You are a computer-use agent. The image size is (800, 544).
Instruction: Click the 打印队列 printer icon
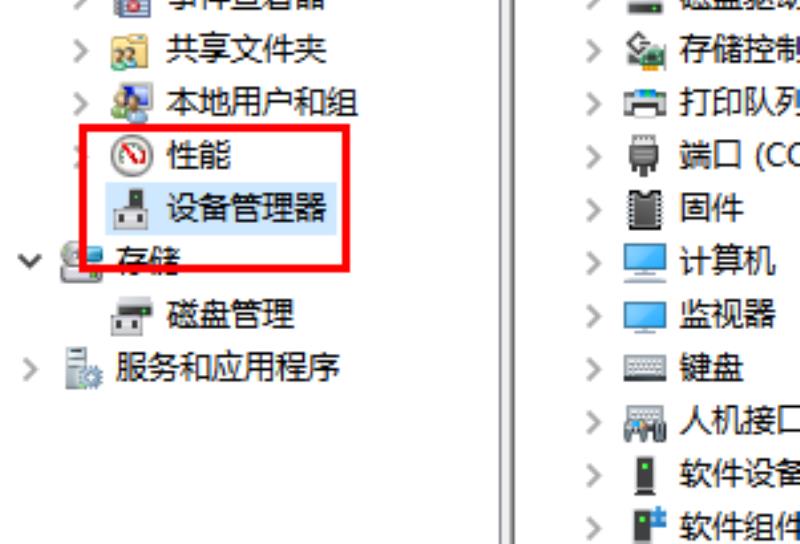coord(645,103)
